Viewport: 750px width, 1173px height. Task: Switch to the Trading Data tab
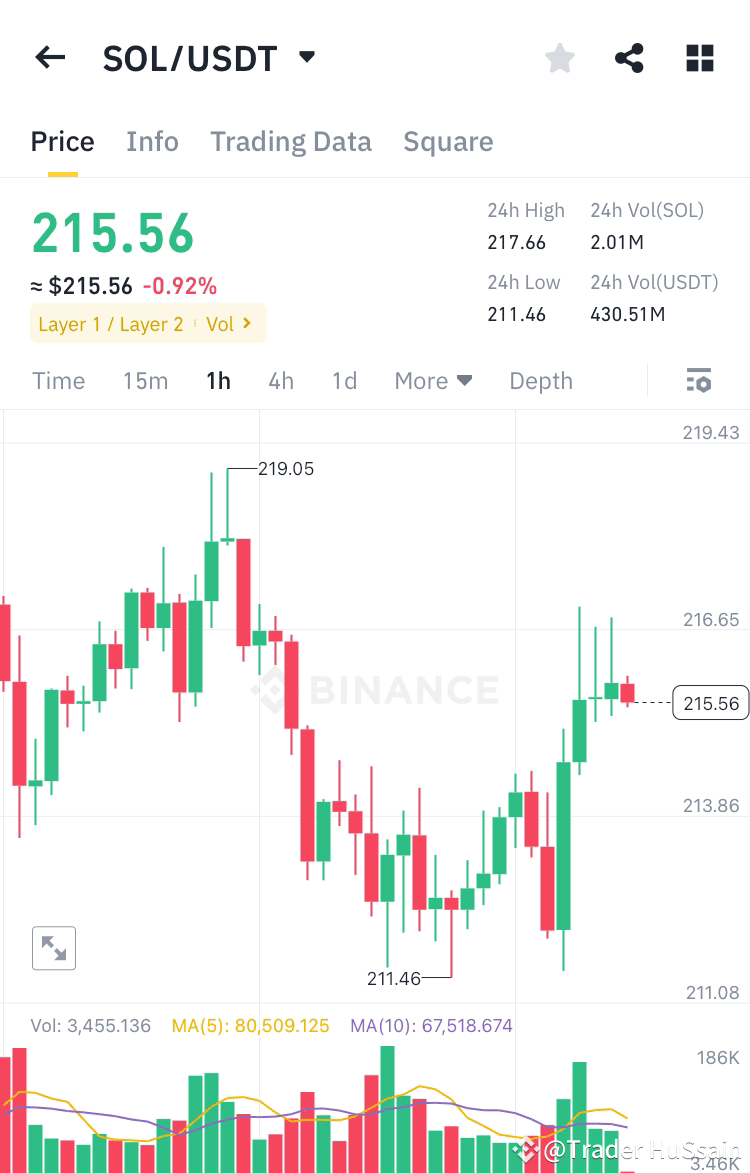pyautogui.click(x=291, y=141)
